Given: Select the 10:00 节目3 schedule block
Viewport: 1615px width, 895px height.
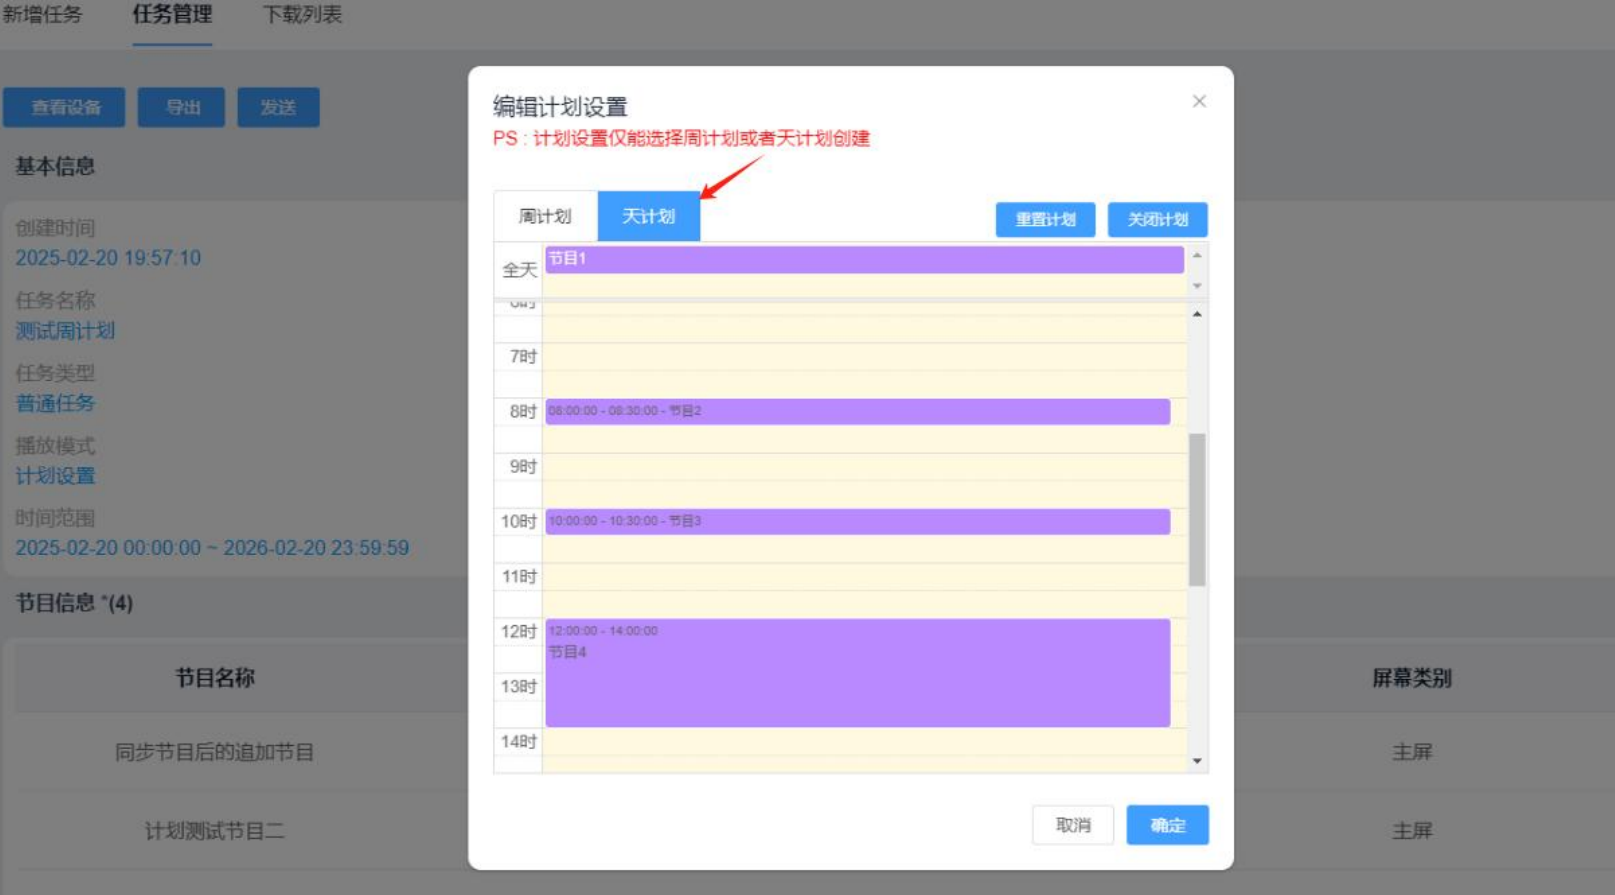Looking at the screenshot, I should [857, 521].
